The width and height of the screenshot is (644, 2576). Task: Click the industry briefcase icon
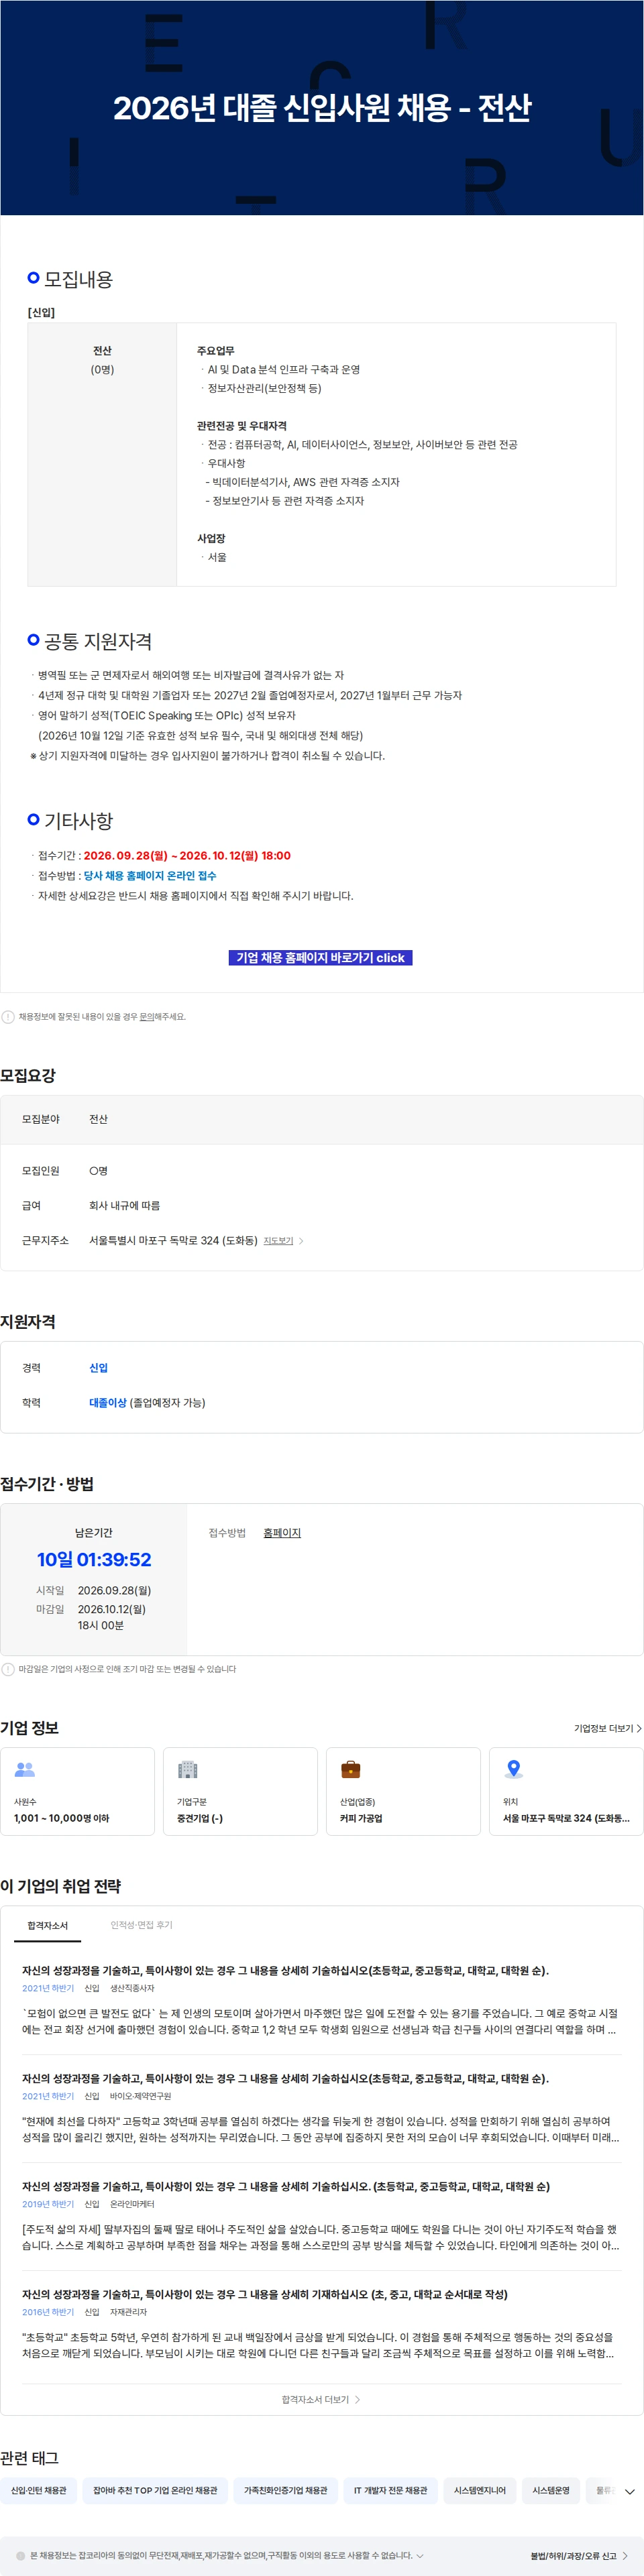[350, 1769]
